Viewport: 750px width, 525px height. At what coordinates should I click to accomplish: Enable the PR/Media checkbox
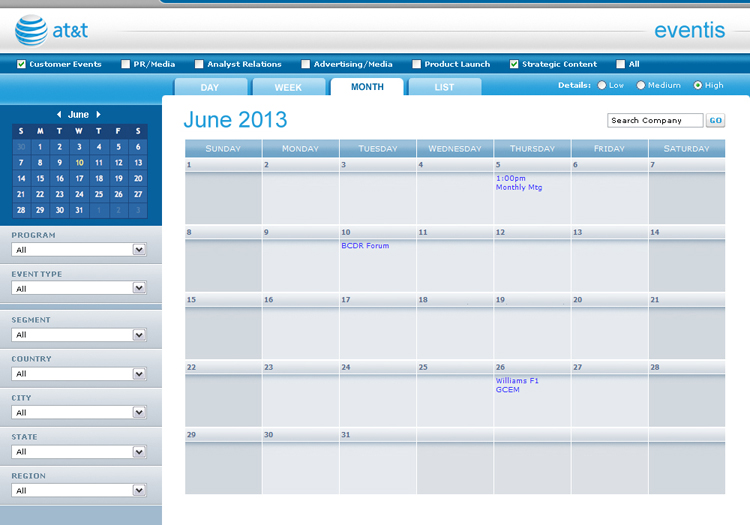[125, 64]
